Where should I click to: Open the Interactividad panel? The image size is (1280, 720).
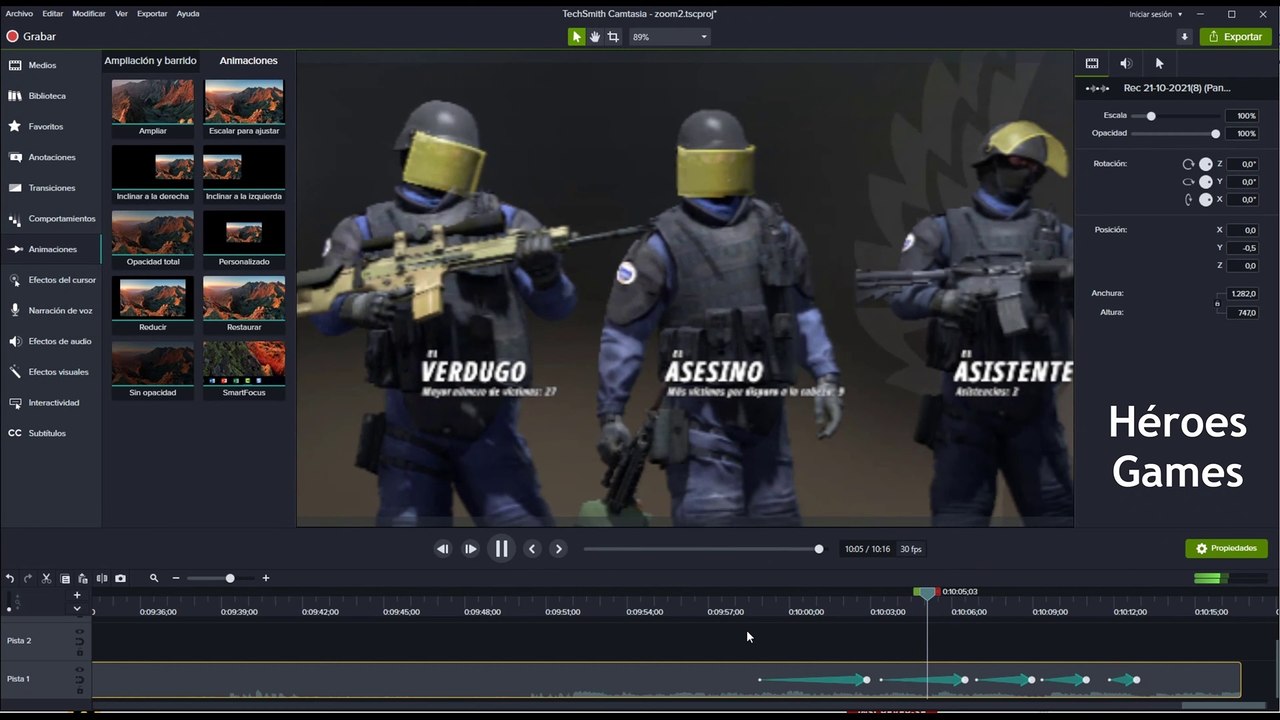50,403
